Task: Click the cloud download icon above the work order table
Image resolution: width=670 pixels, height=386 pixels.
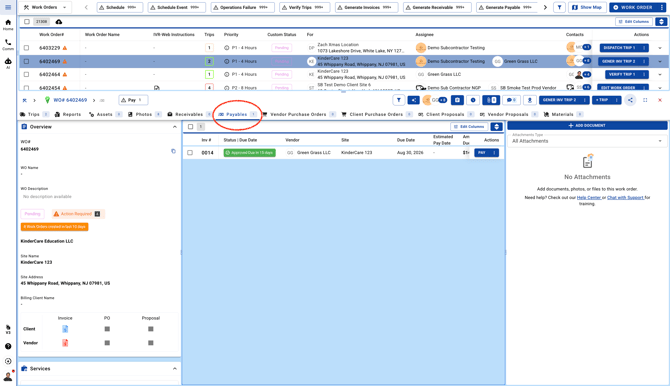Action: pos(59,22)
